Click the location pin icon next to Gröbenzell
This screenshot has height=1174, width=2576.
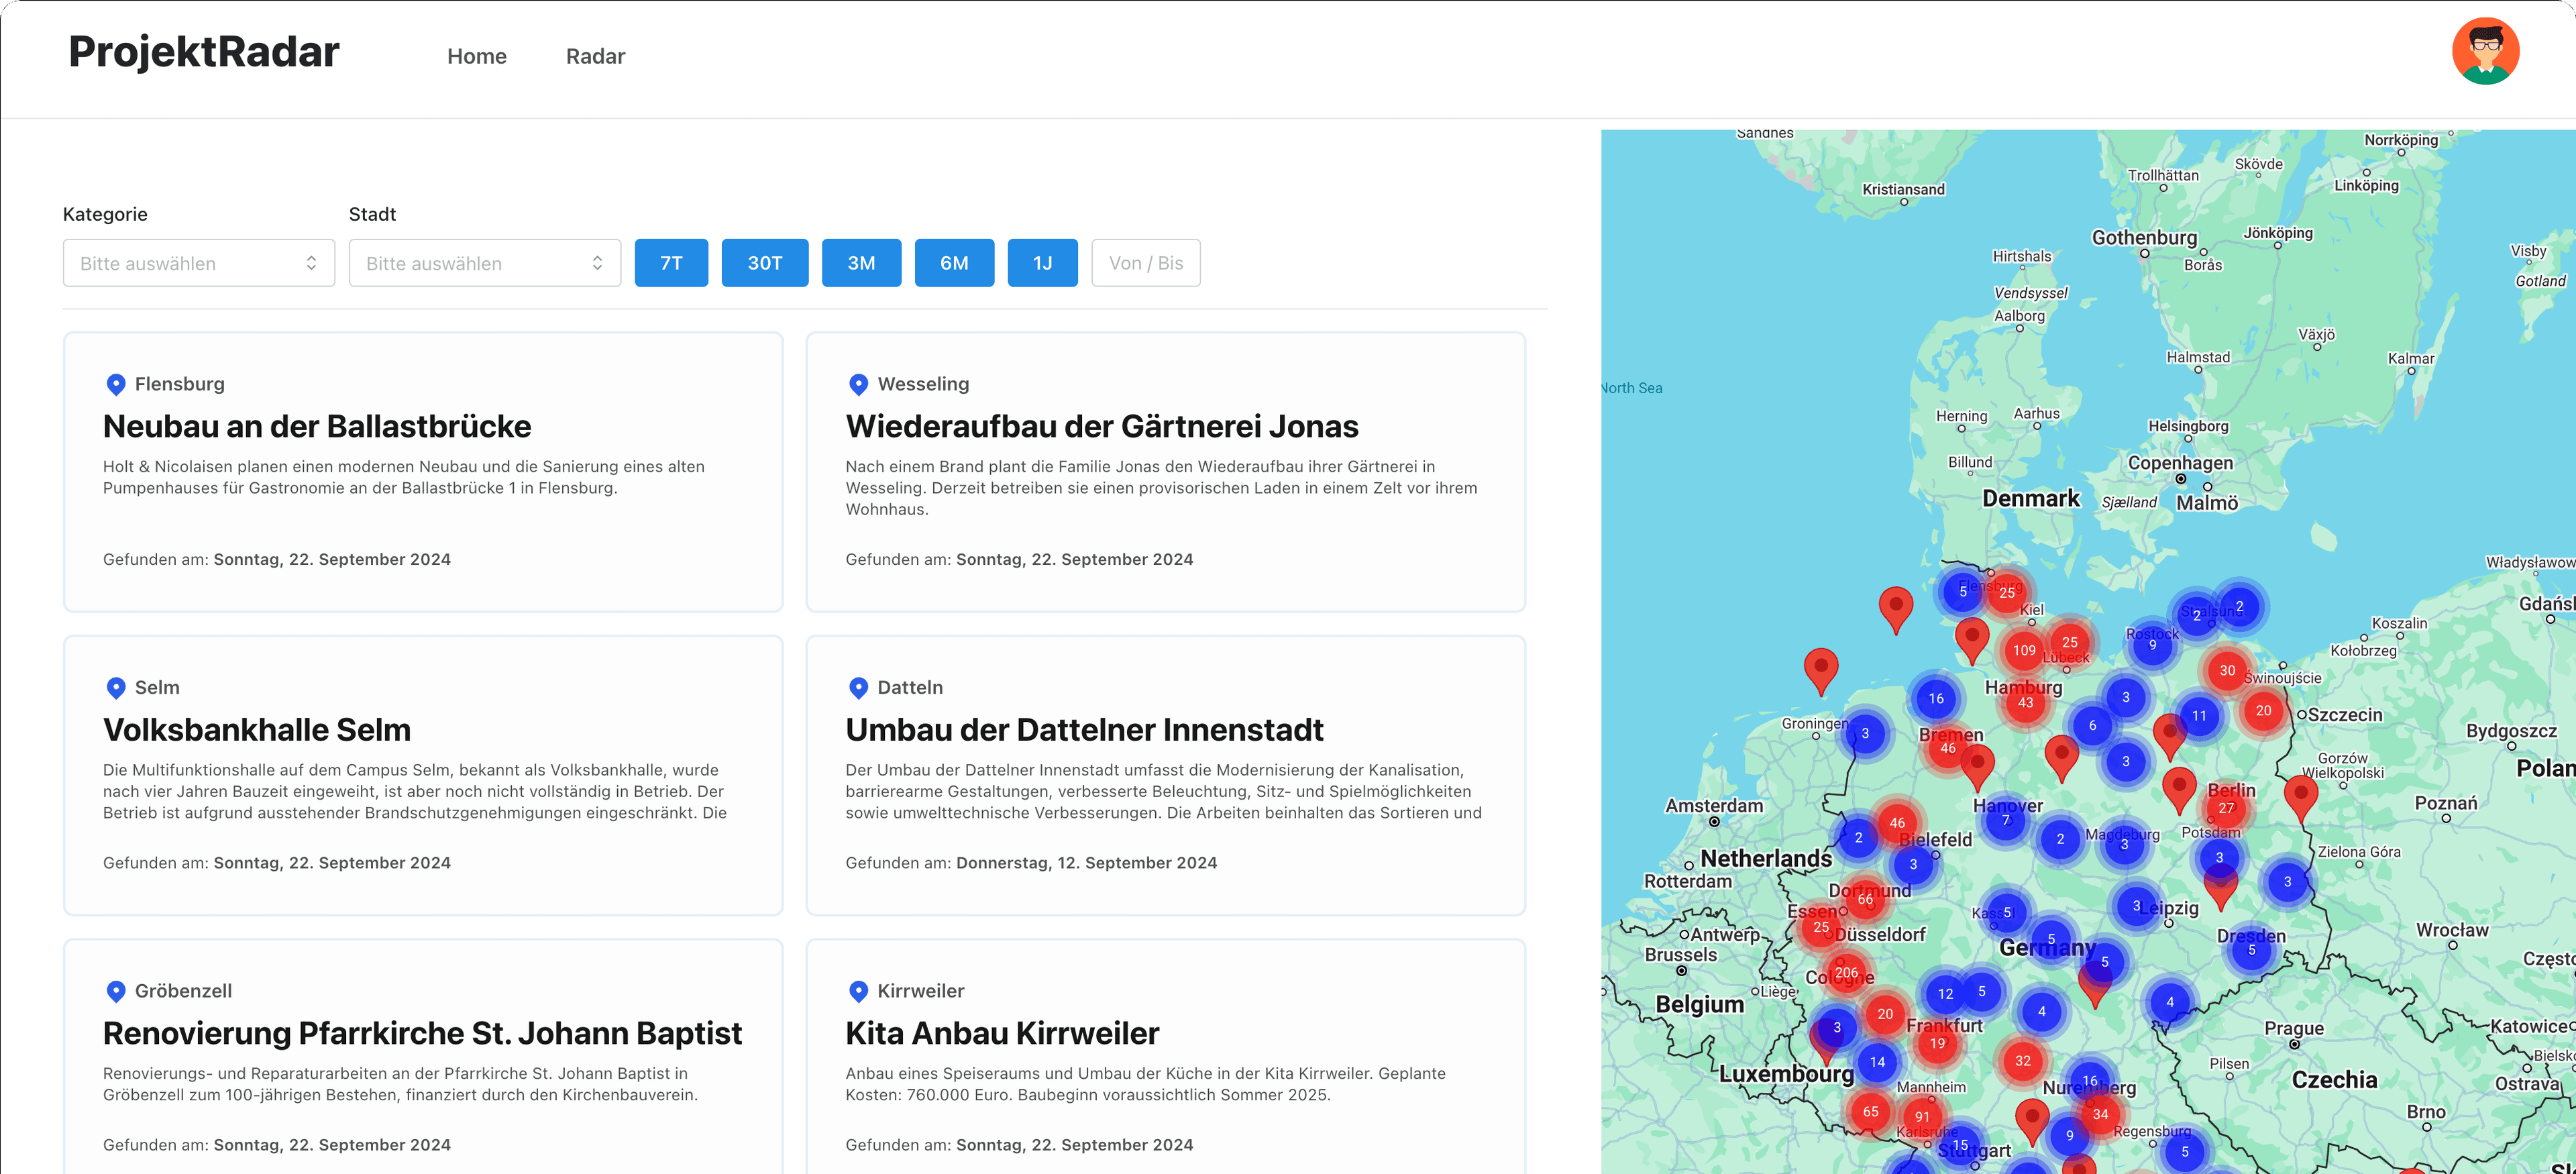pos(116,991)
